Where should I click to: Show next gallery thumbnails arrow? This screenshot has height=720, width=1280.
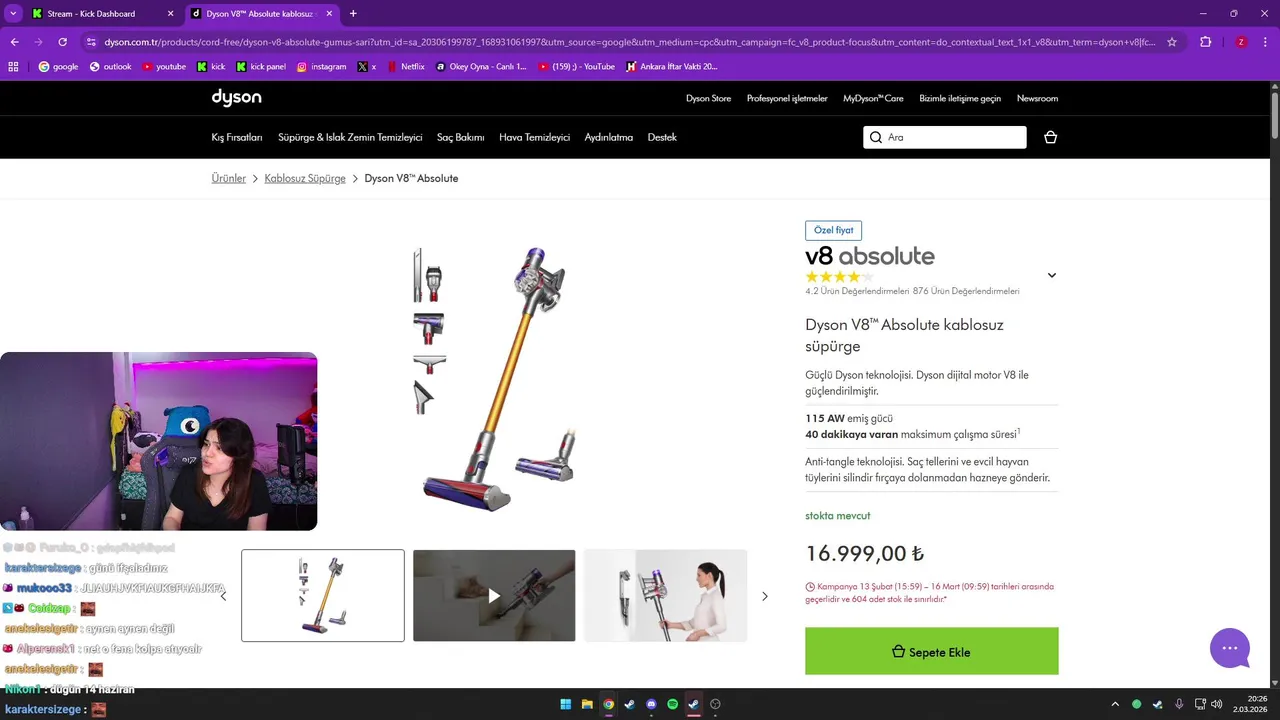(765, 596)
